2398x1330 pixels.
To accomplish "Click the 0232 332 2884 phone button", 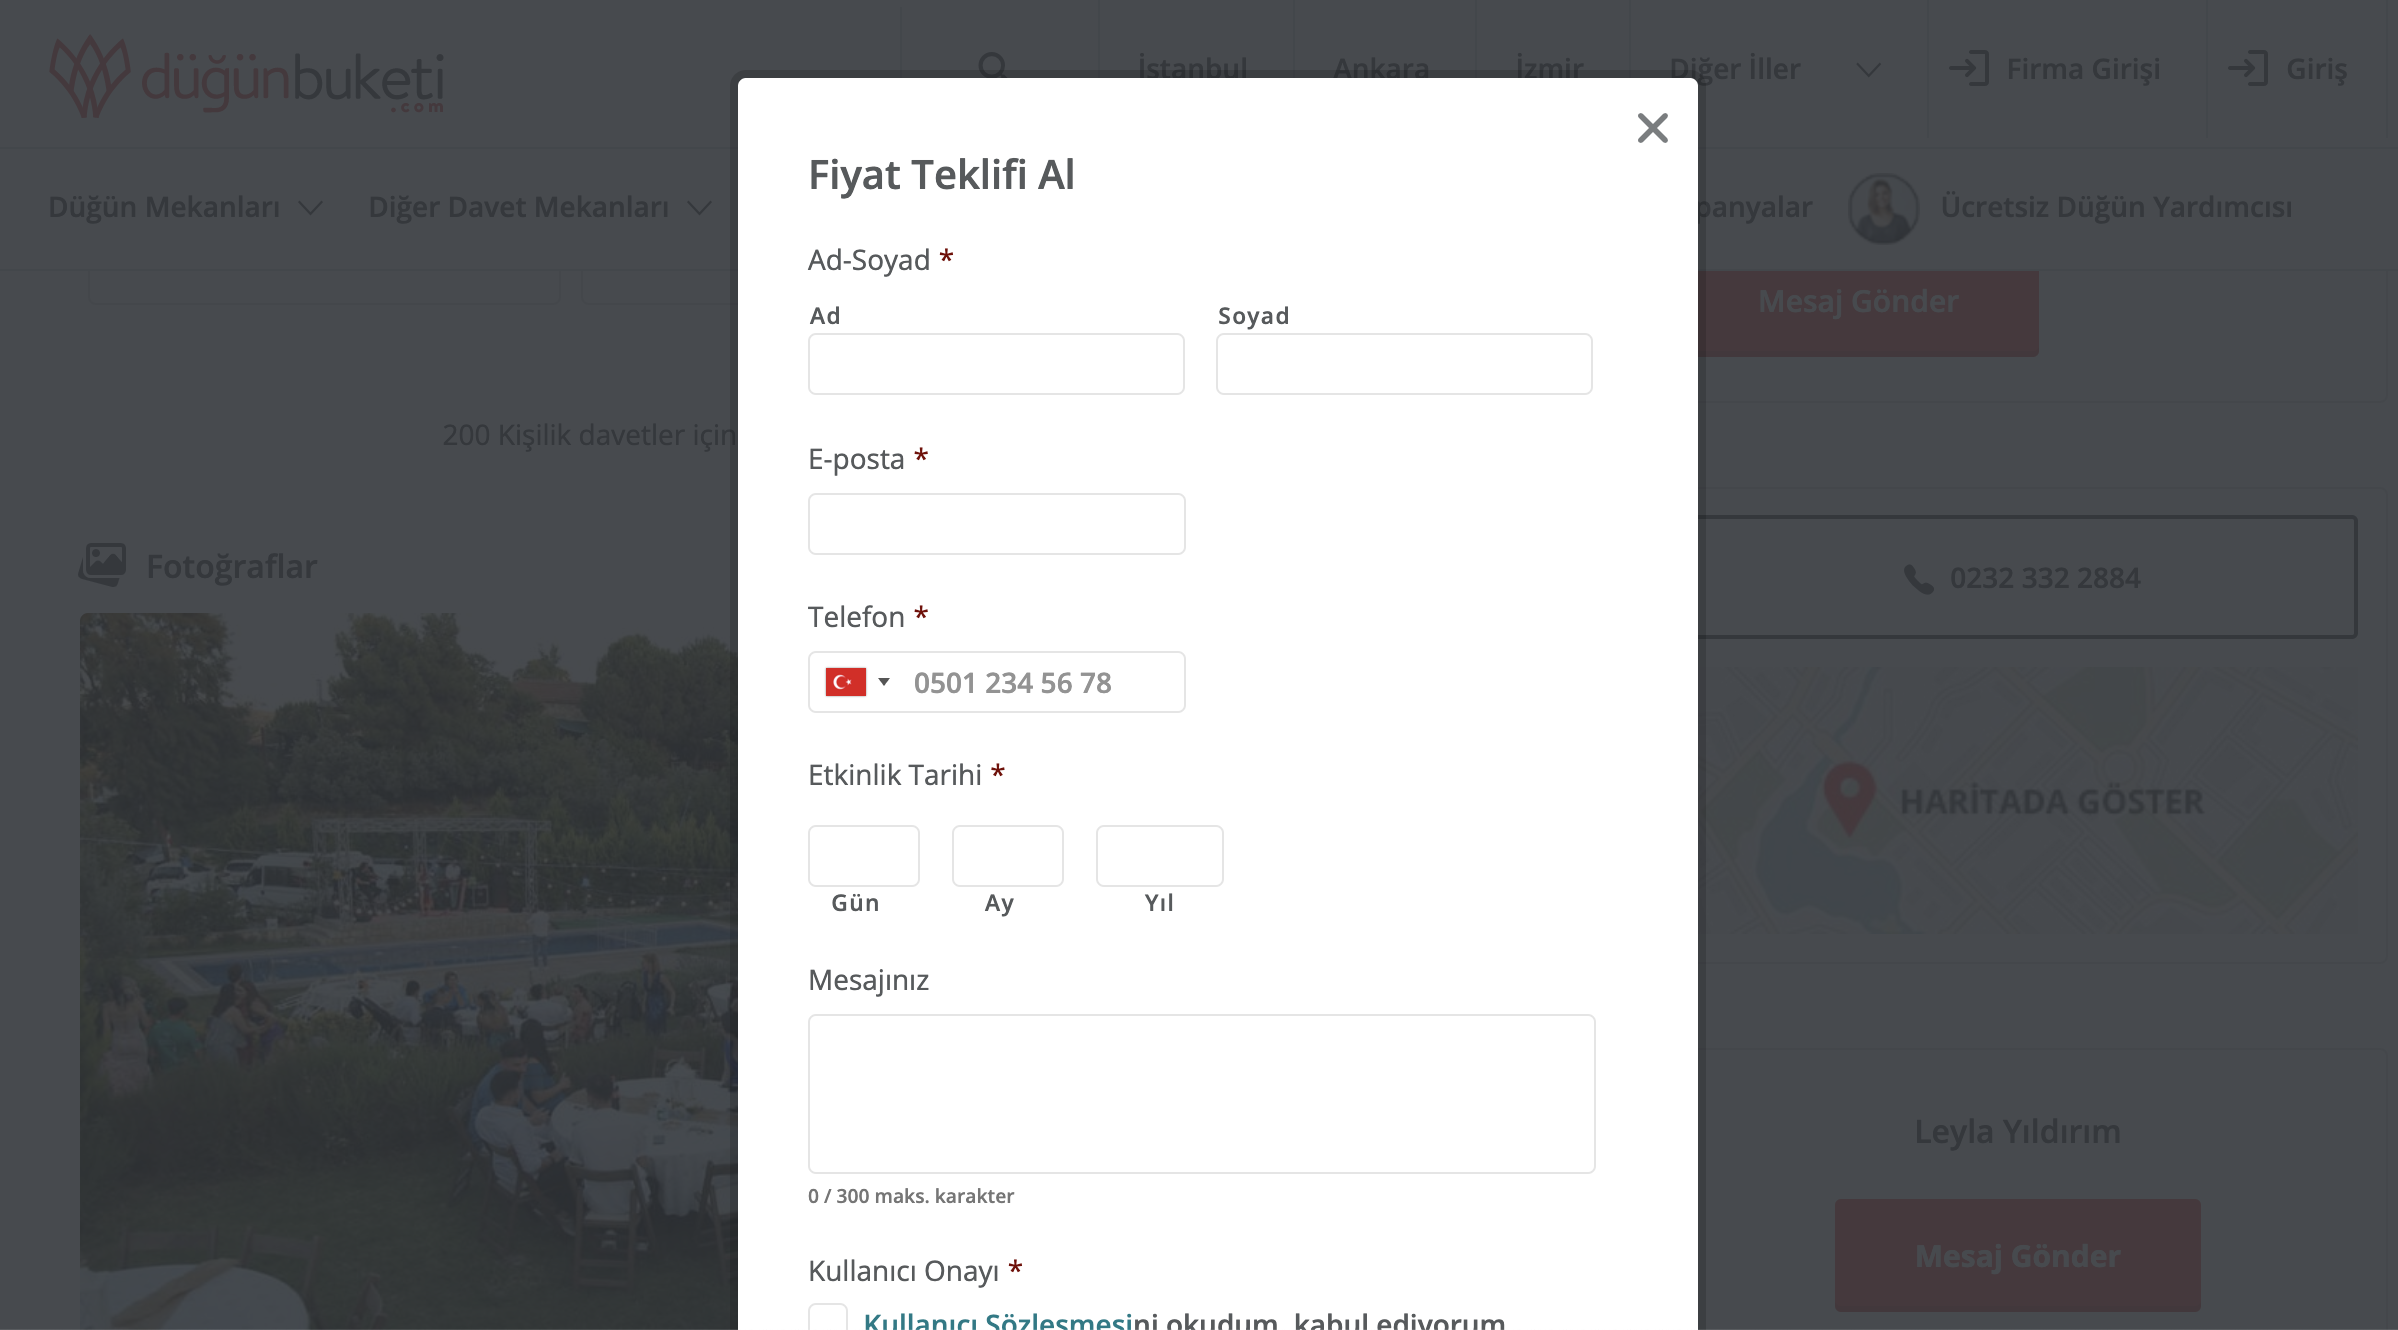I will coord(2027,577).
